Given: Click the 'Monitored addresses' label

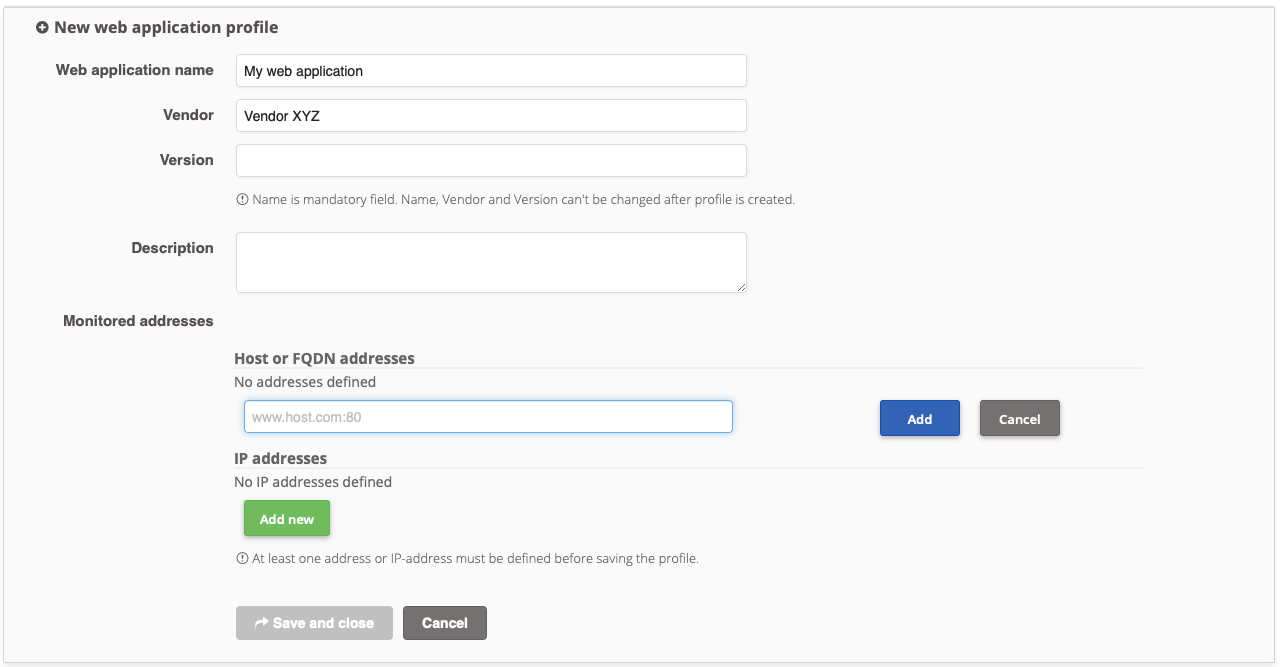Looking at the screenshot, I should 138,321.
